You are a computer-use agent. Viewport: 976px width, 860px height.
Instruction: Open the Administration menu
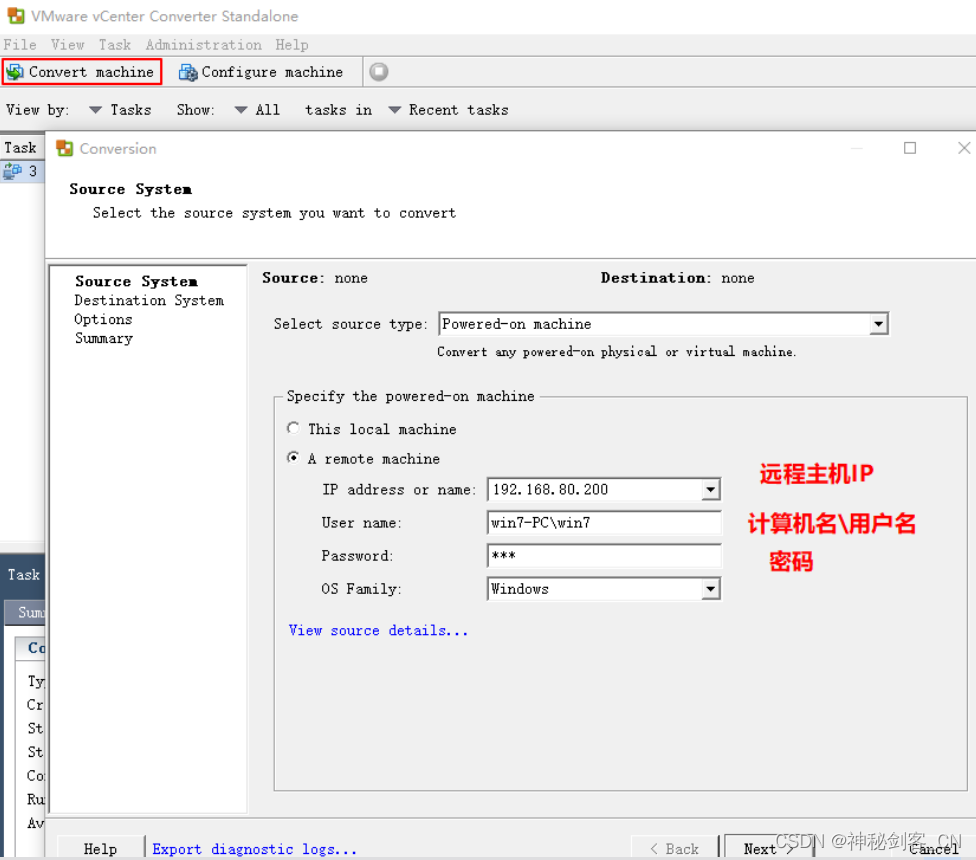point(204,45)
